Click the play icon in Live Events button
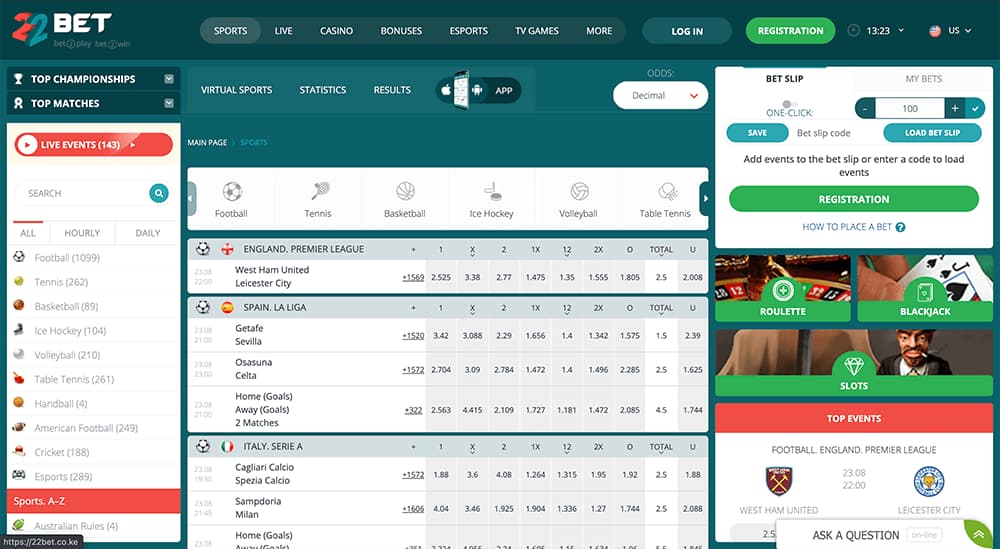The image size is (1000, 549). click(x=27, y=145)
